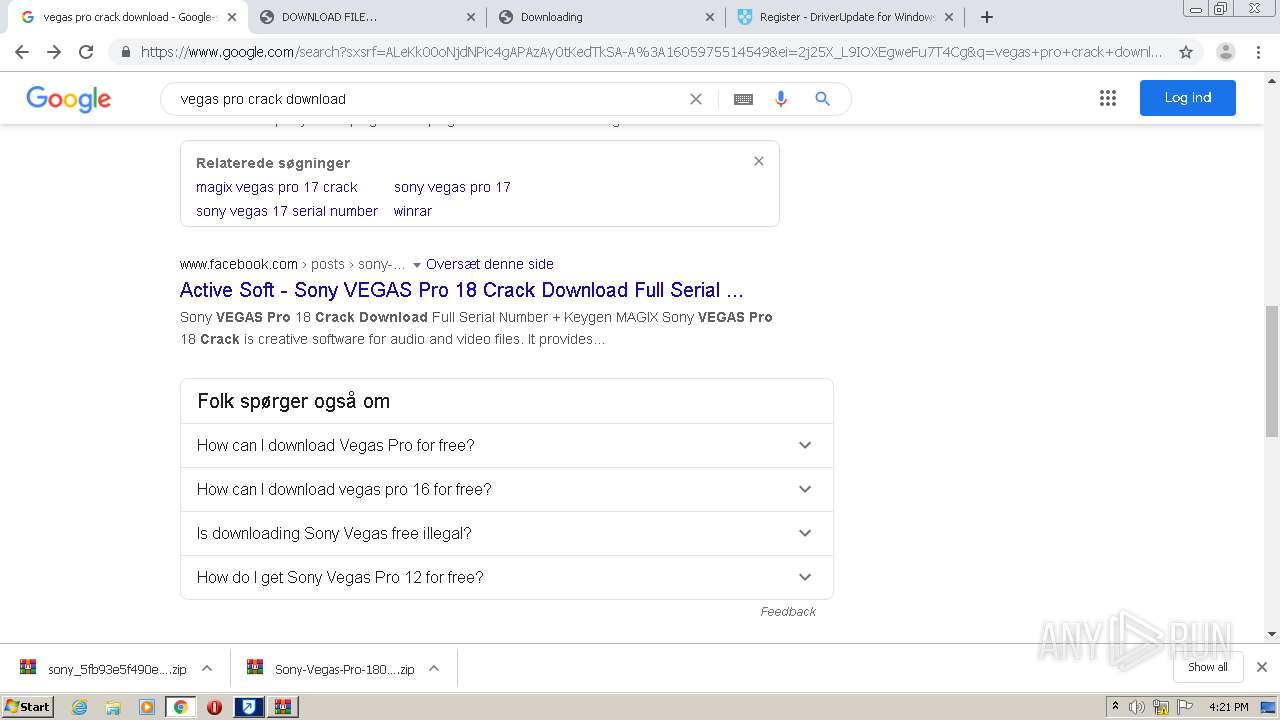
Task: Open Chrome's three-dot menu
Action: [x=1258, y=52]
